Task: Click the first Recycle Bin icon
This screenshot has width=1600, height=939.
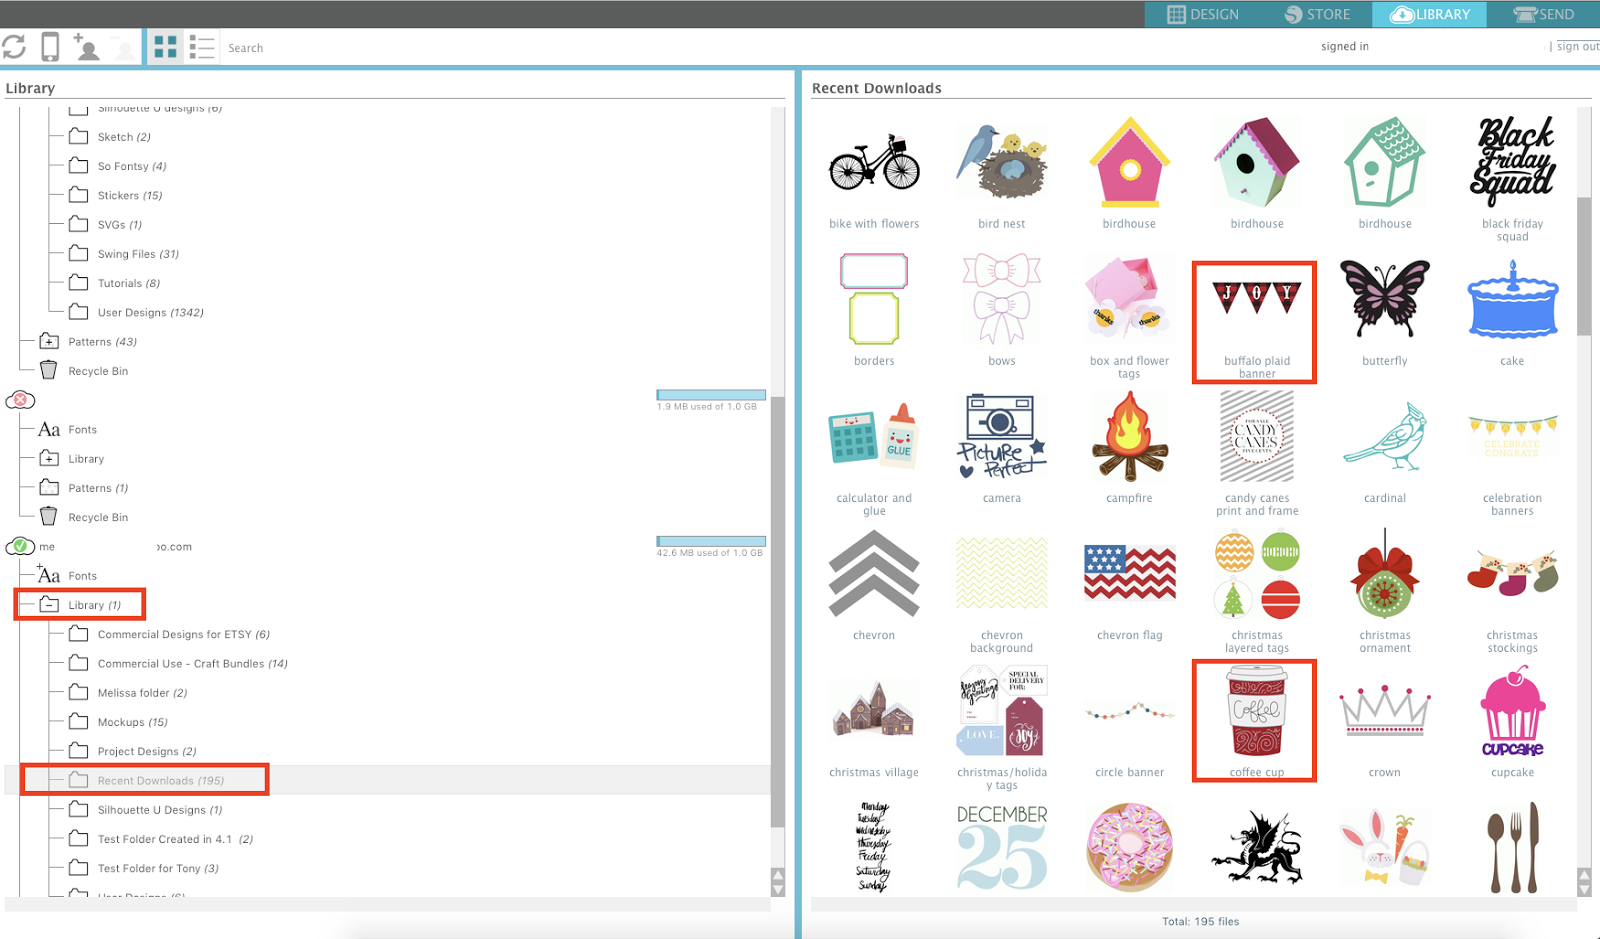Action: [x=48, y=370]
